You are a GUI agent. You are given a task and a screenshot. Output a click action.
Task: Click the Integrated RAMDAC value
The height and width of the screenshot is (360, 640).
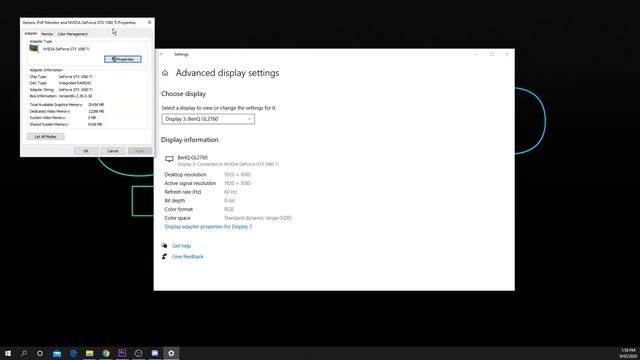tap(75, 83)
